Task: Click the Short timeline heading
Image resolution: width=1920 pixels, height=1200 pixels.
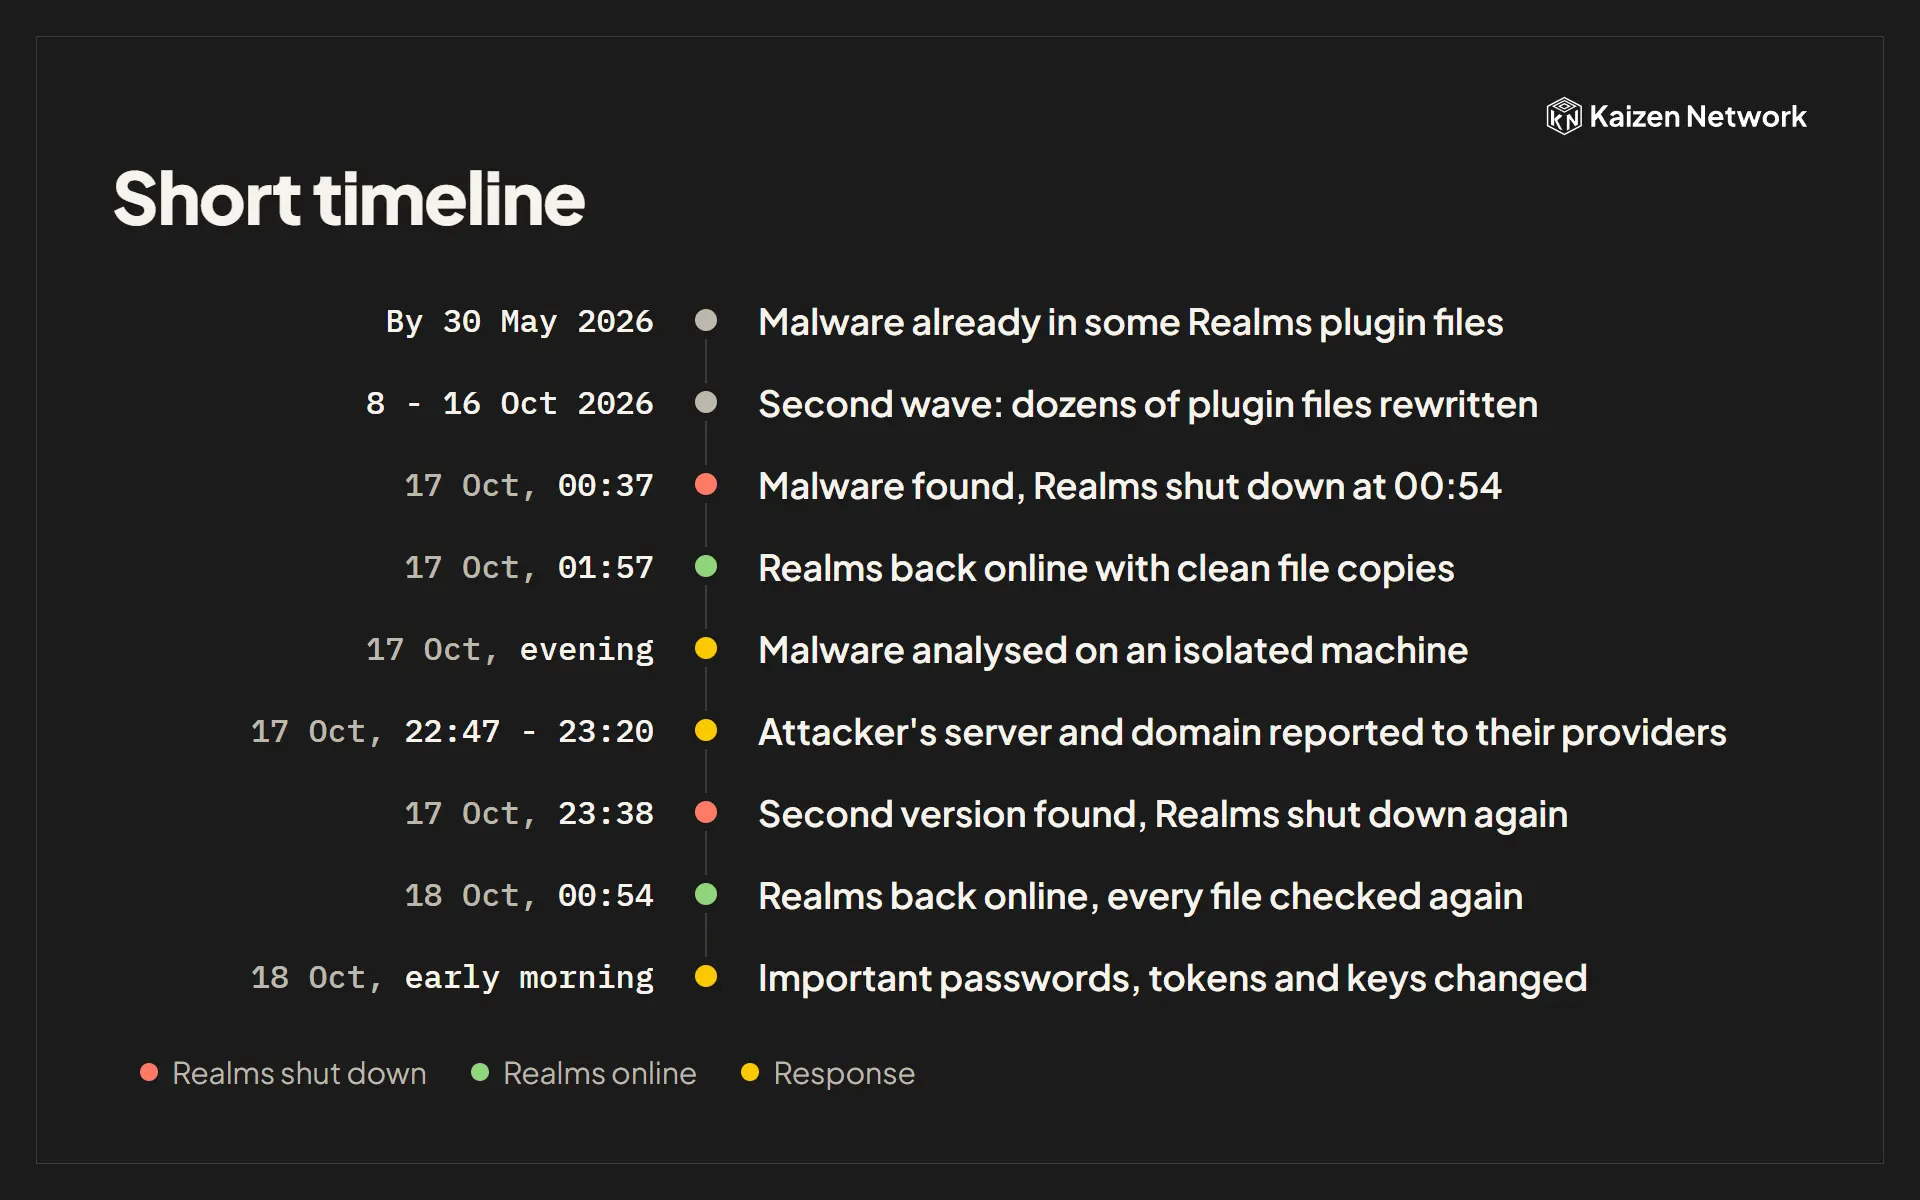Action: pos(348,199)
